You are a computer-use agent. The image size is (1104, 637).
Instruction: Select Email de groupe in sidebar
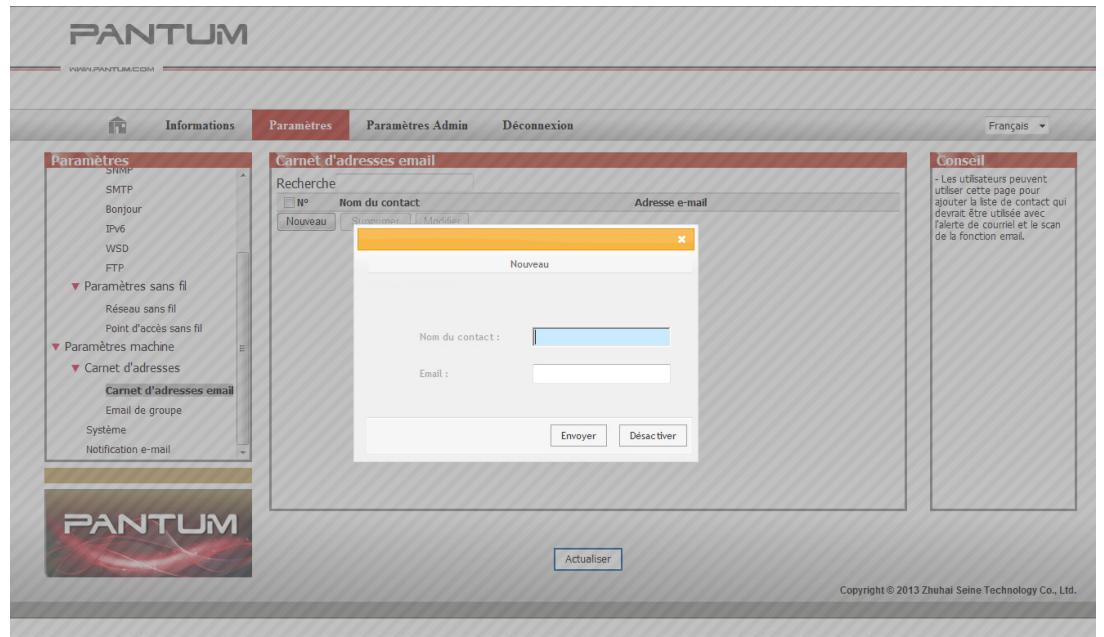coord(143,410)
